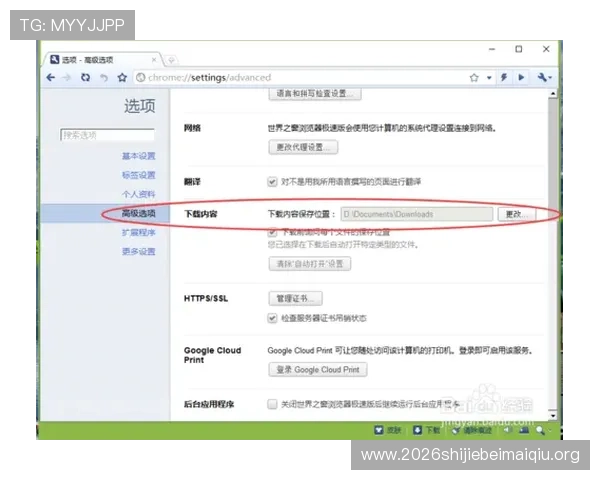600x480 pixels.
Task: Click the 翻译 section heading
Action: [x=192, y=182]
